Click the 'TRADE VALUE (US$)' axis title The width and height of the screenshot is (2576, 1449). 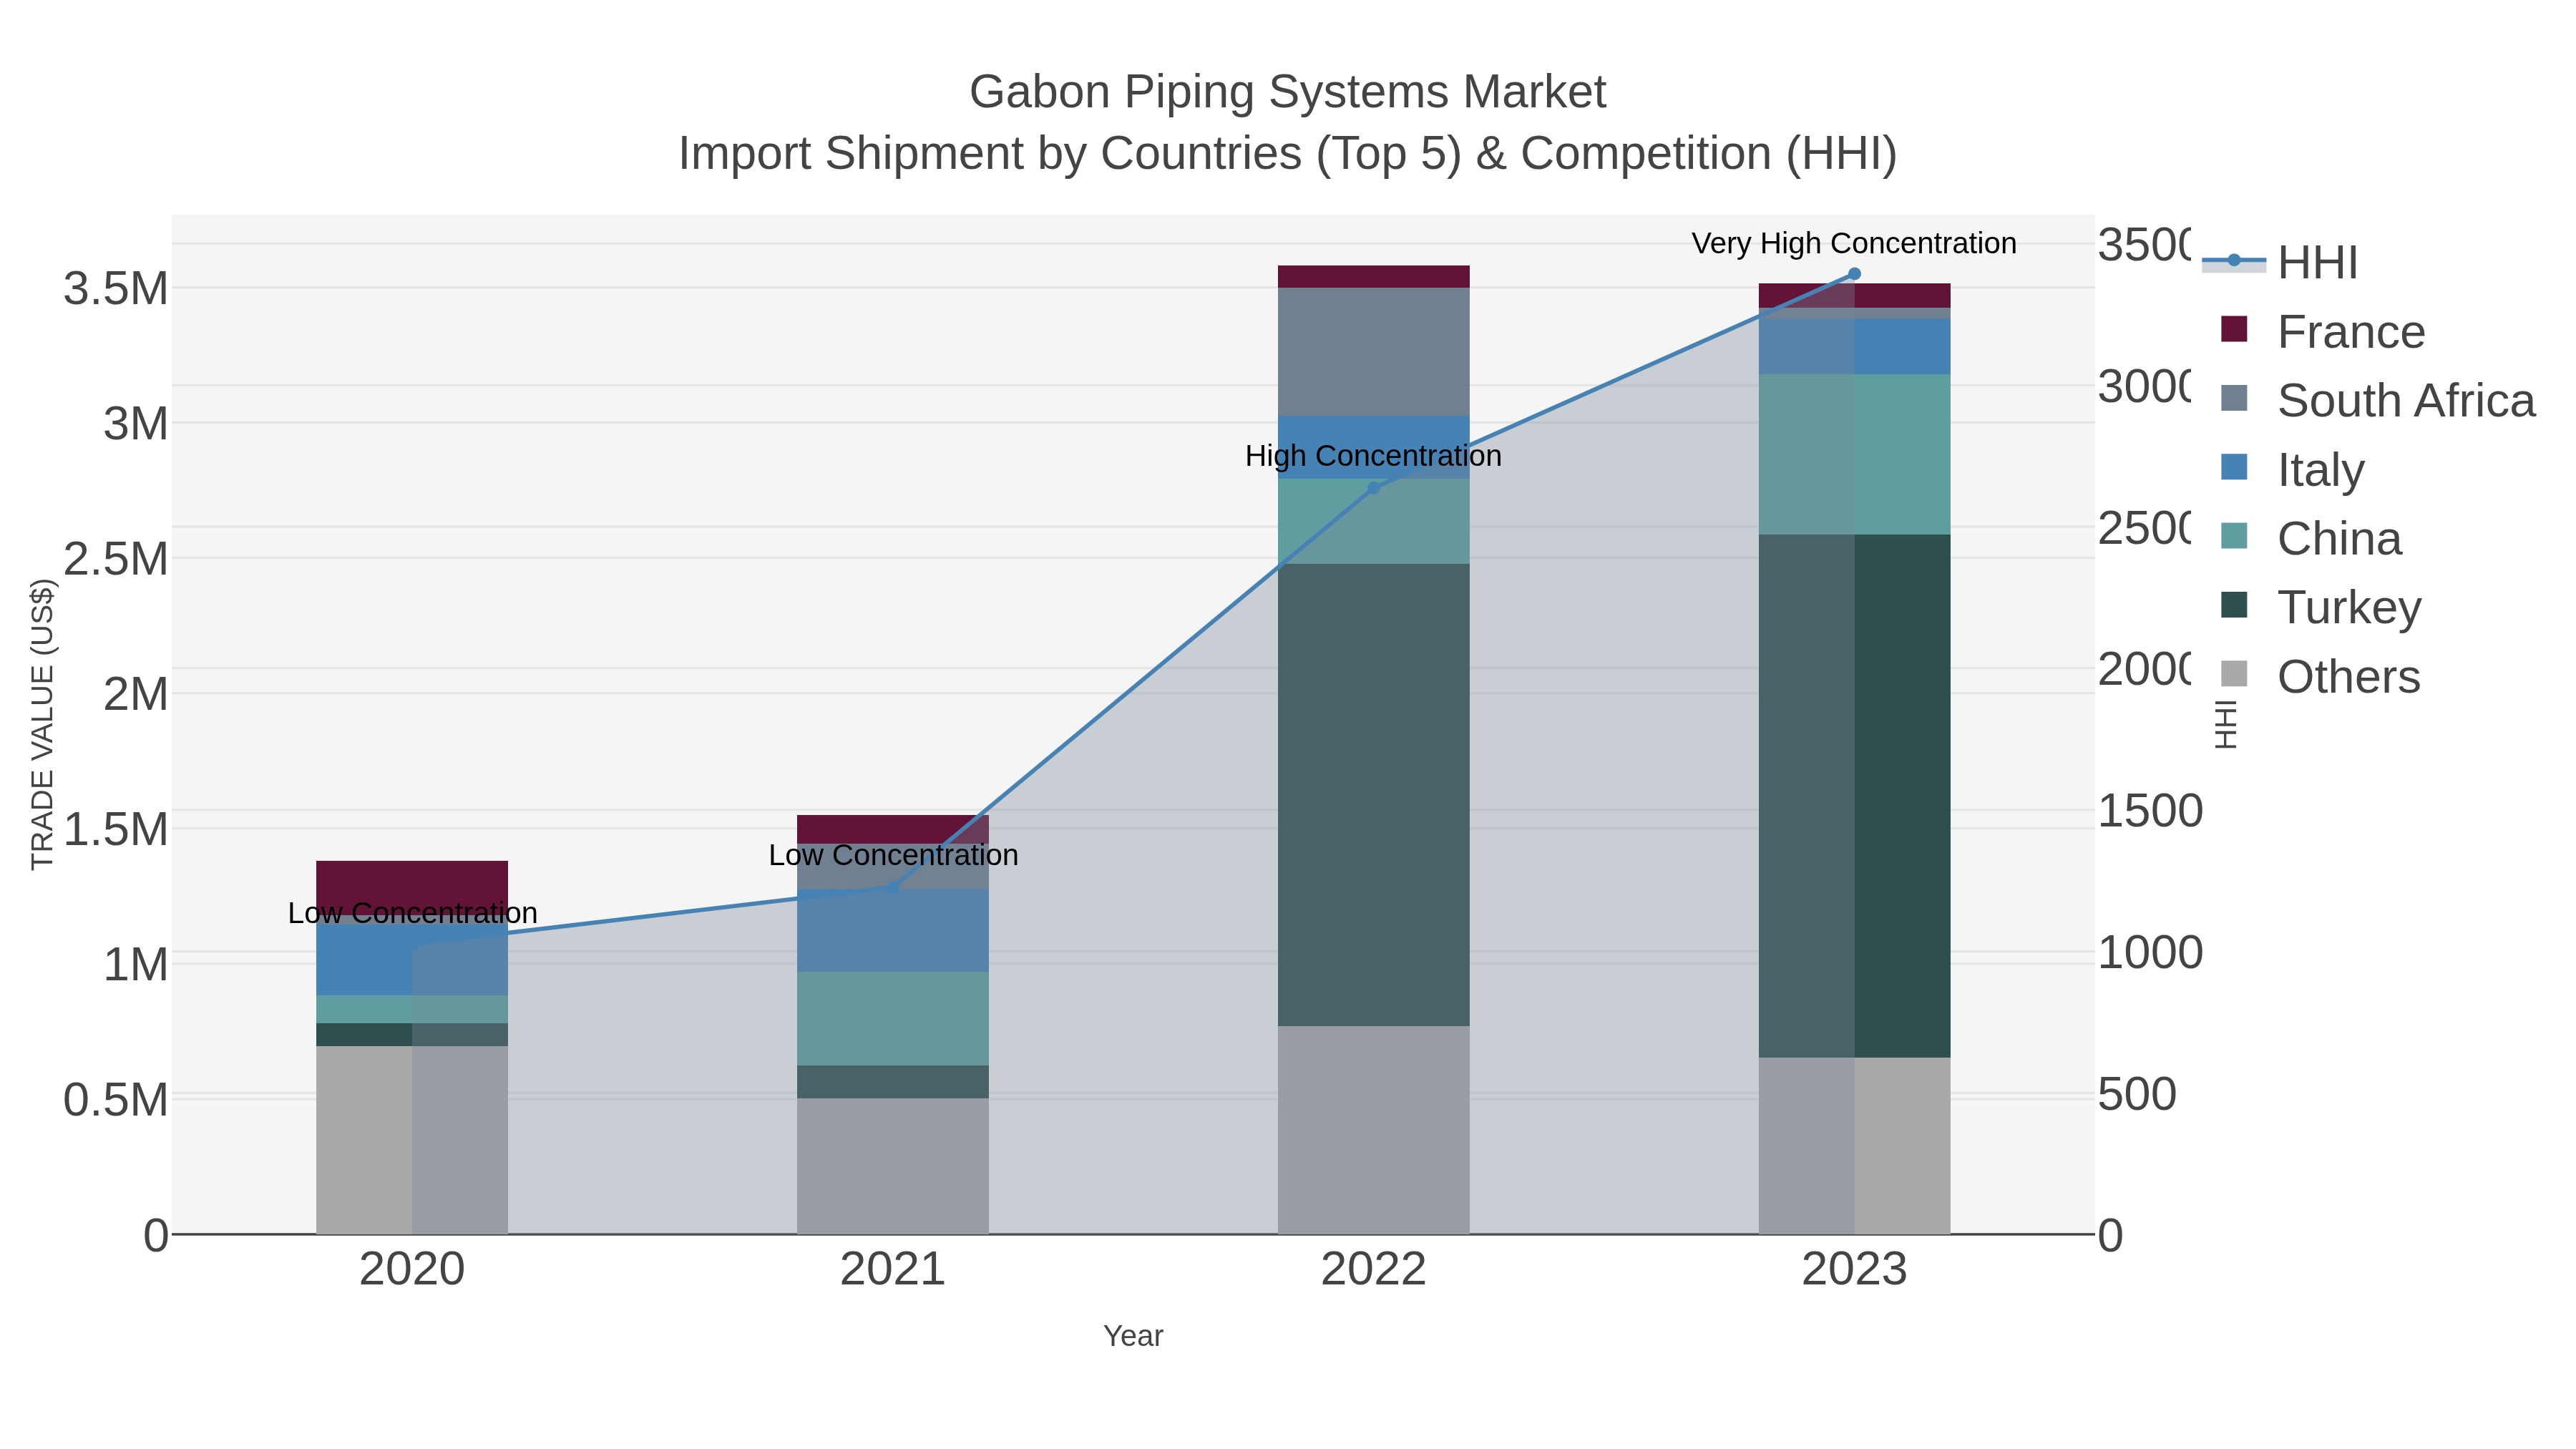[x=42, y=724]
